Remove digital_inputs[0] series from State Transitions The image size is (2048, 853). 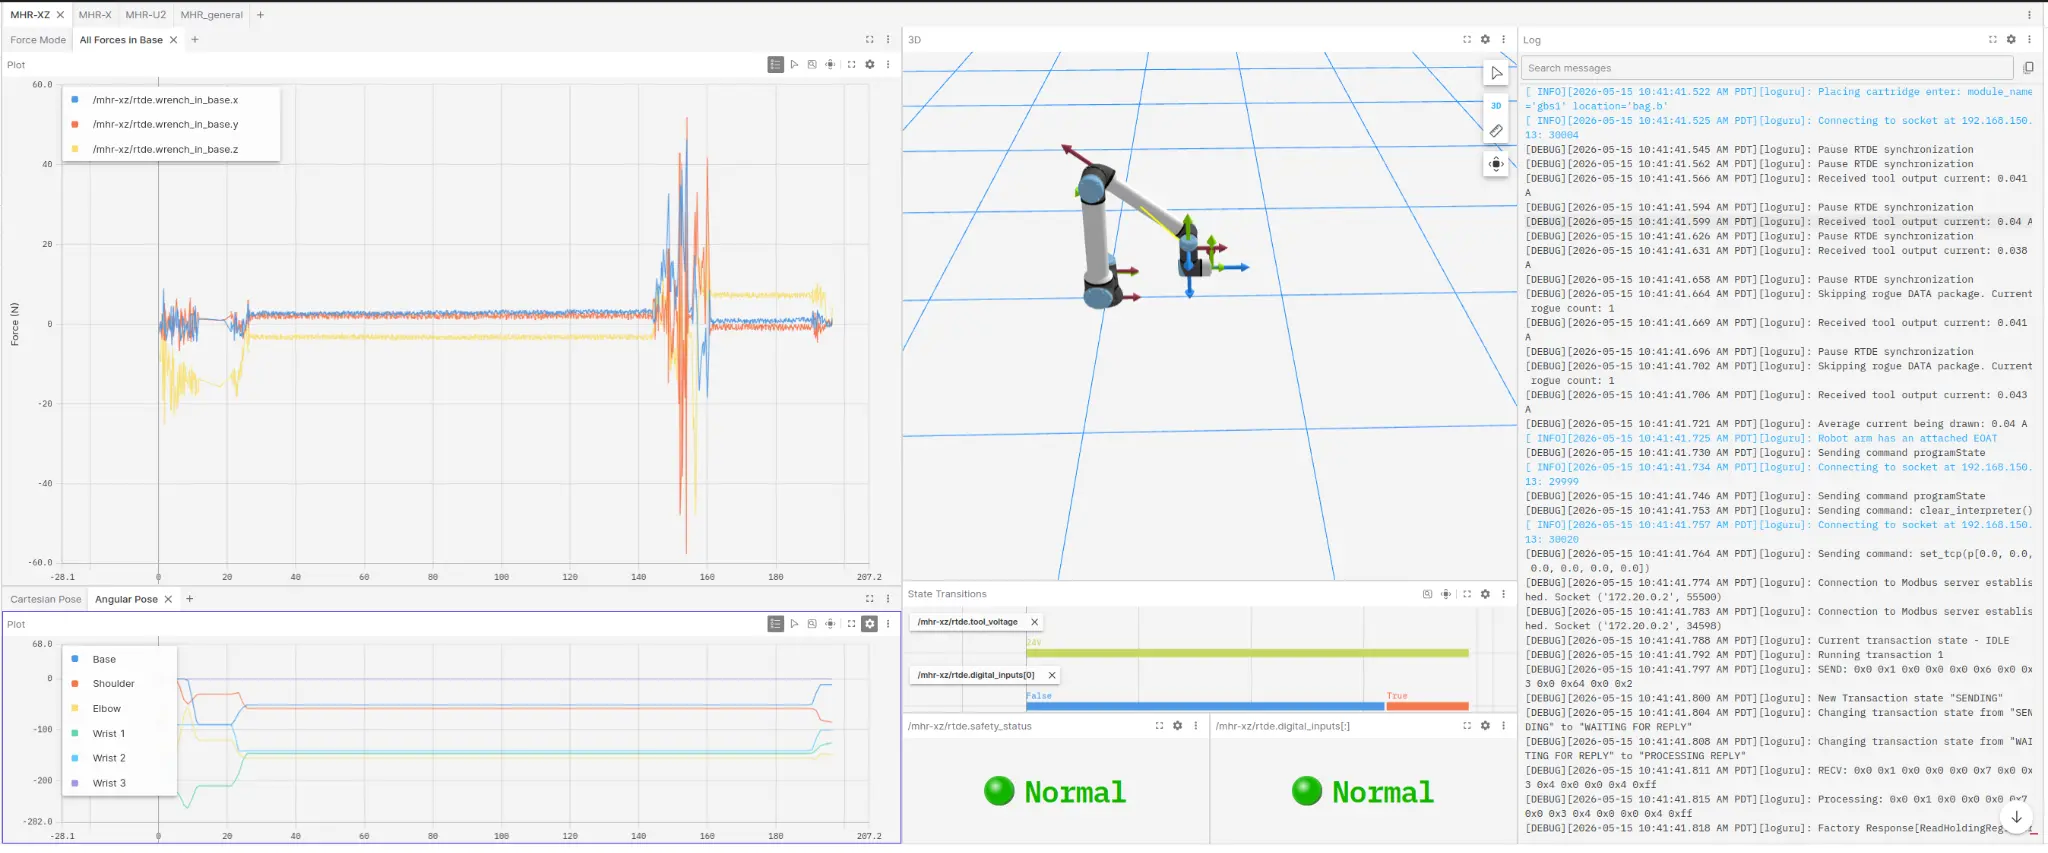point(1052,675)
